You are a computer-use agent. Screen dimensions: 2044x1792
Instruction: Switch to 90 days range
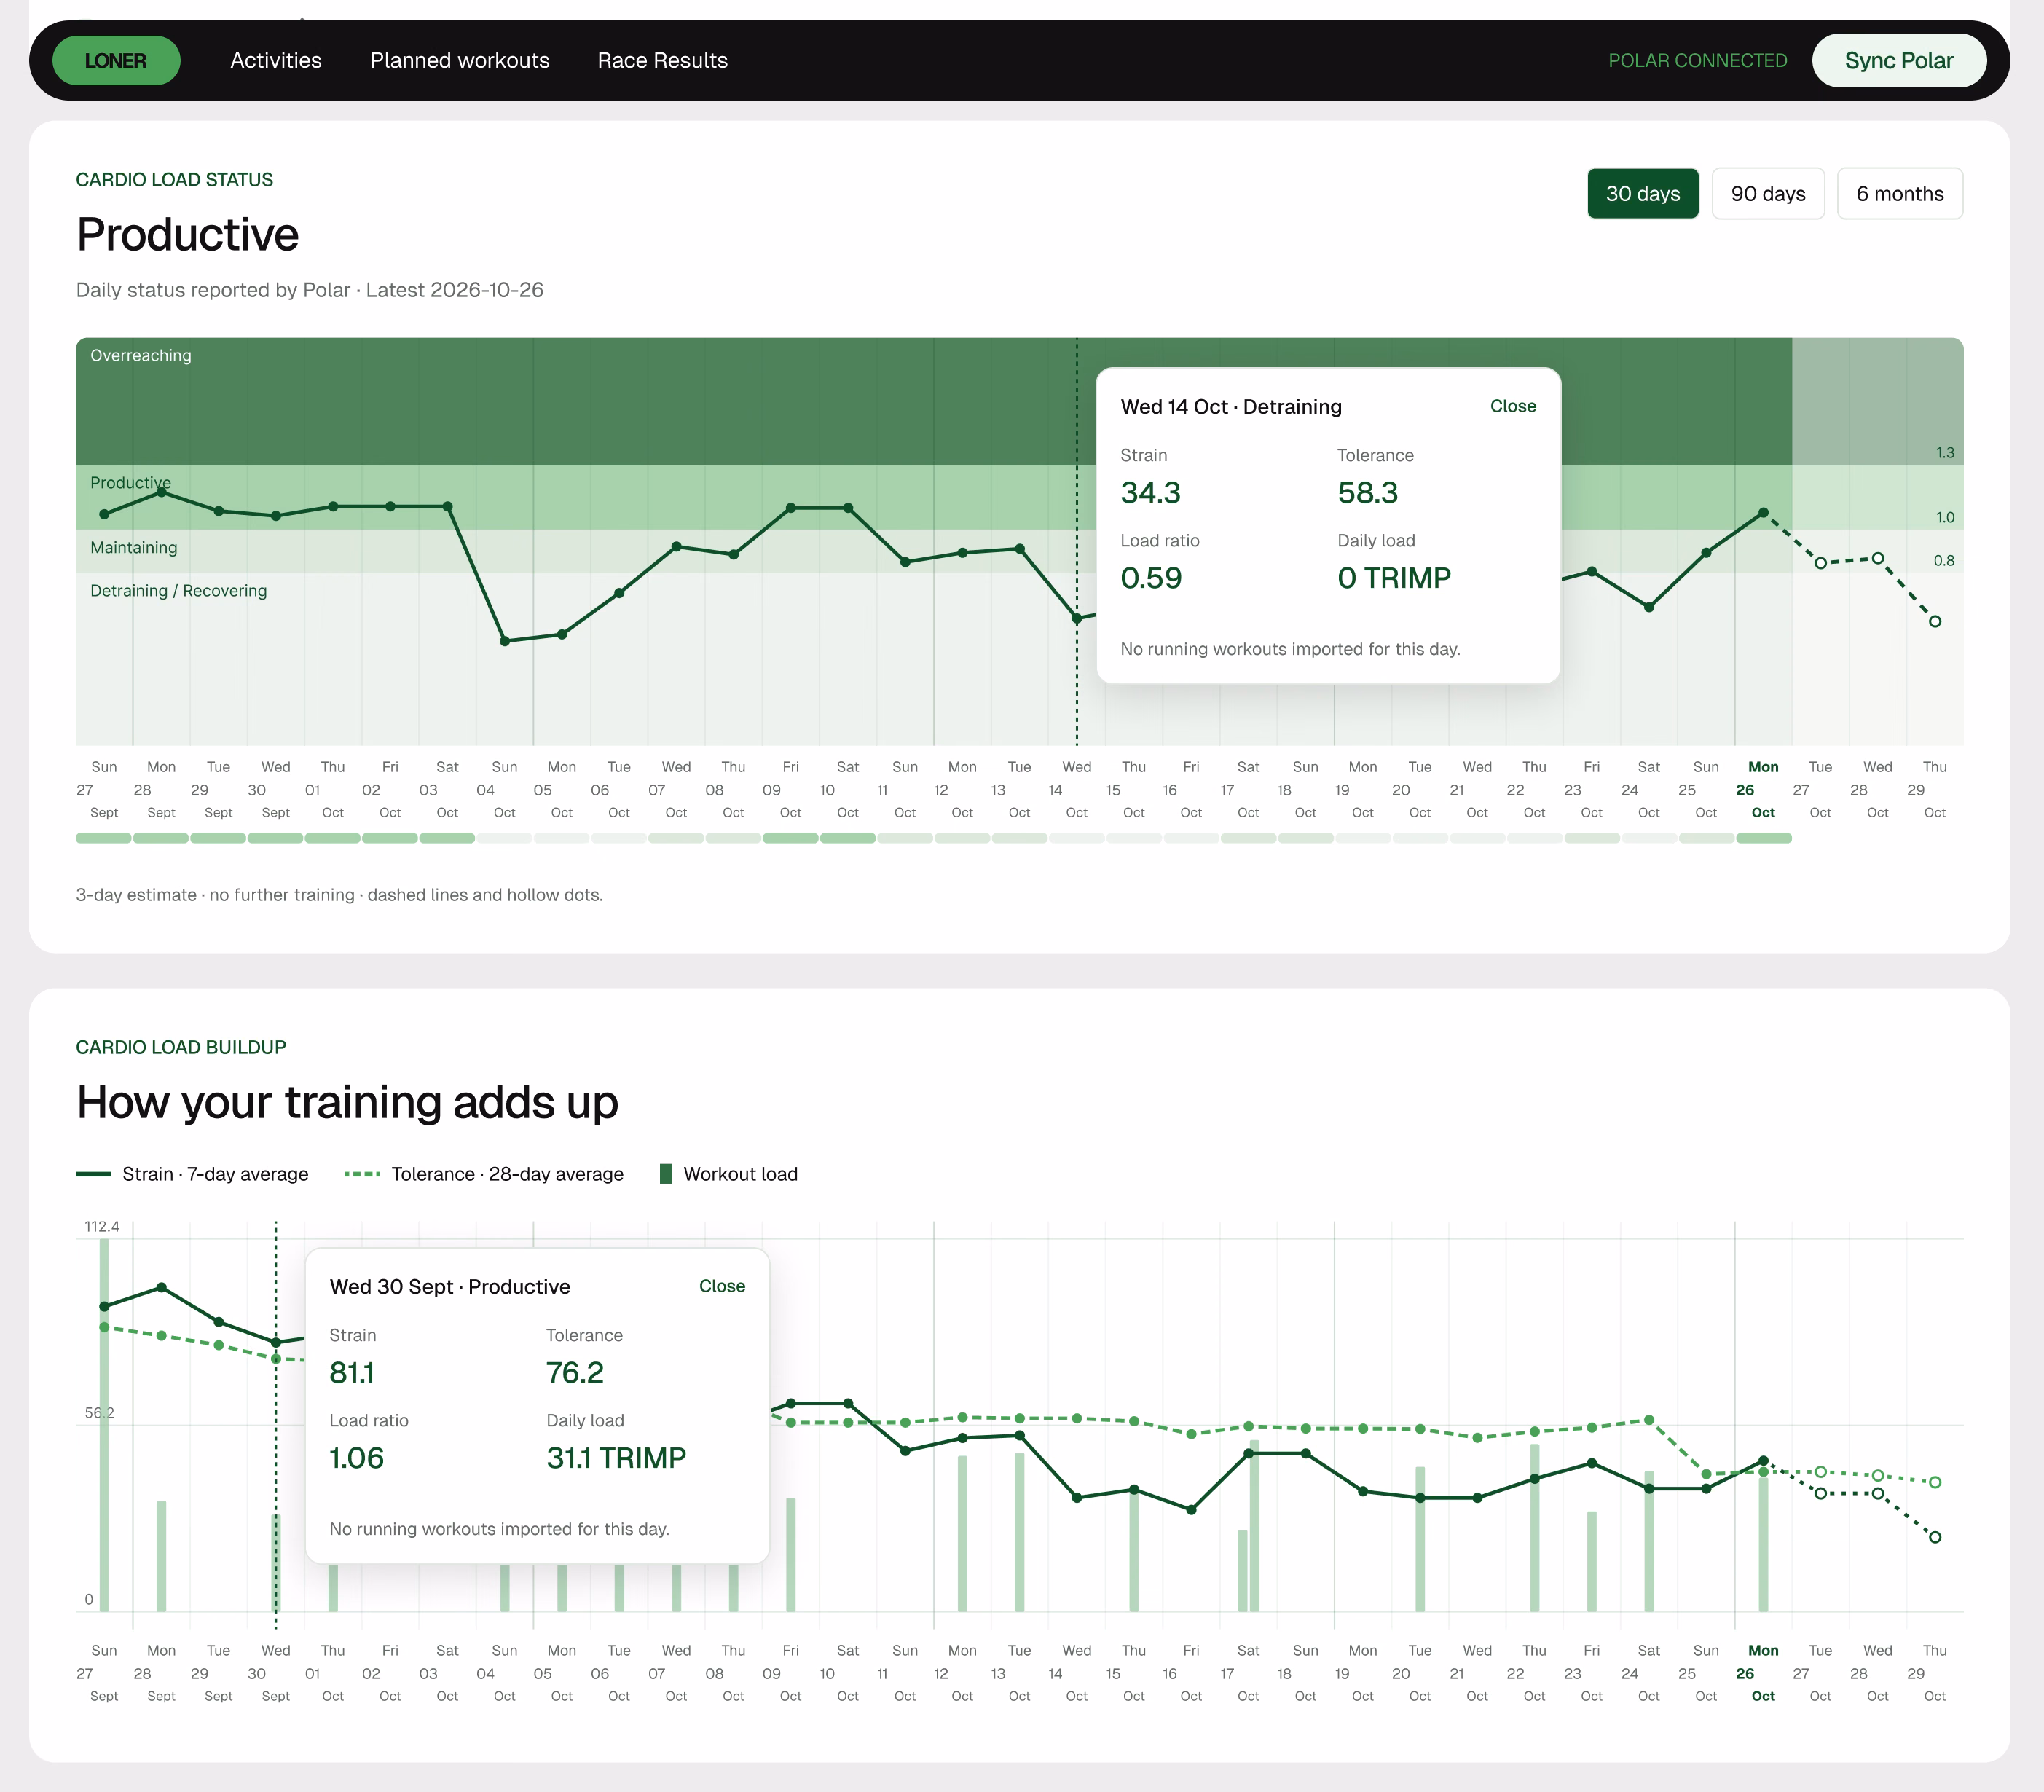1767,194
